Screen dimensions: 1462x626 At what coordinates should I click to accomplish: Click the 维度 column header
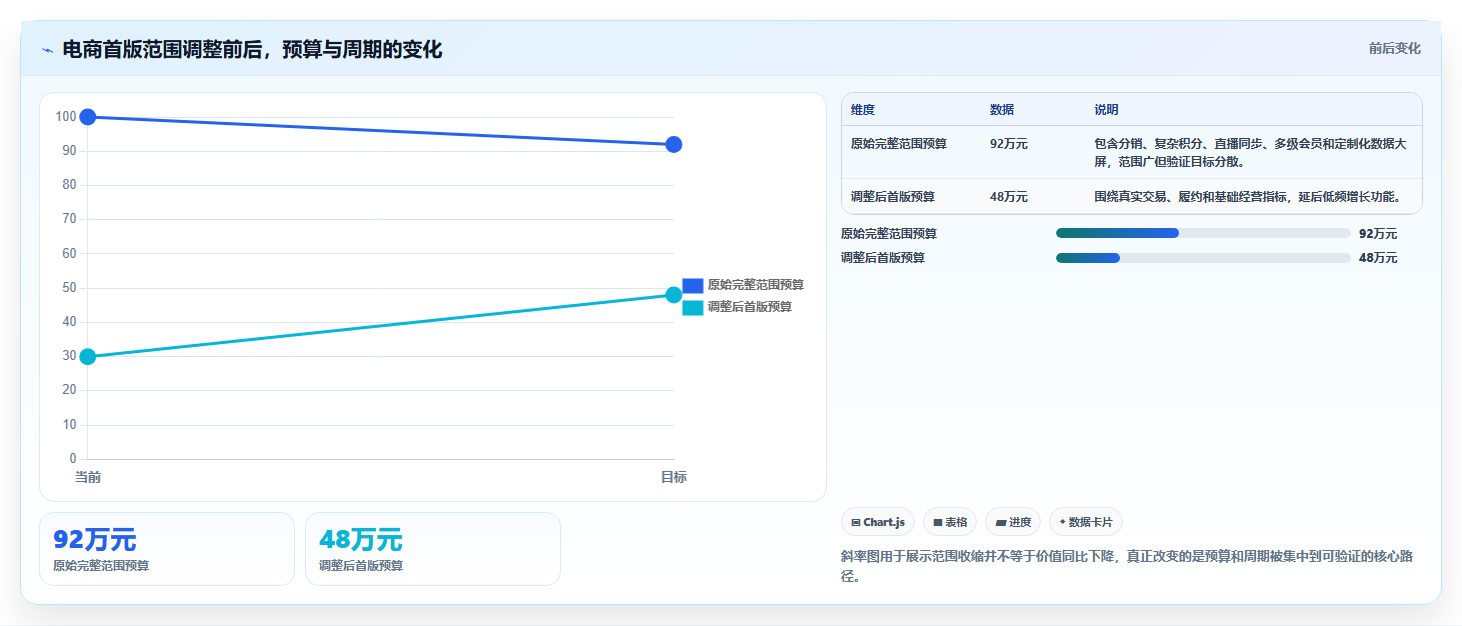863,110
